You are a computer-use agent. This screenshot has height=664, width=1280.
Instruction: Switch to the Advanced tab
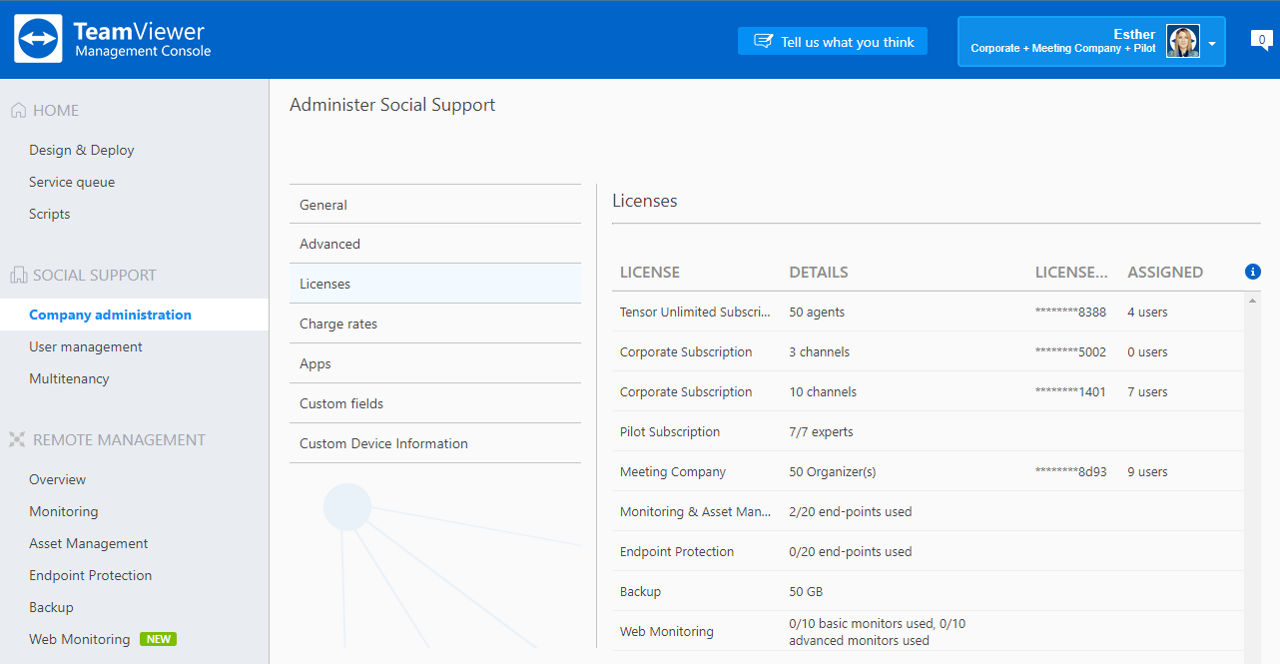(x=435, y=244)
